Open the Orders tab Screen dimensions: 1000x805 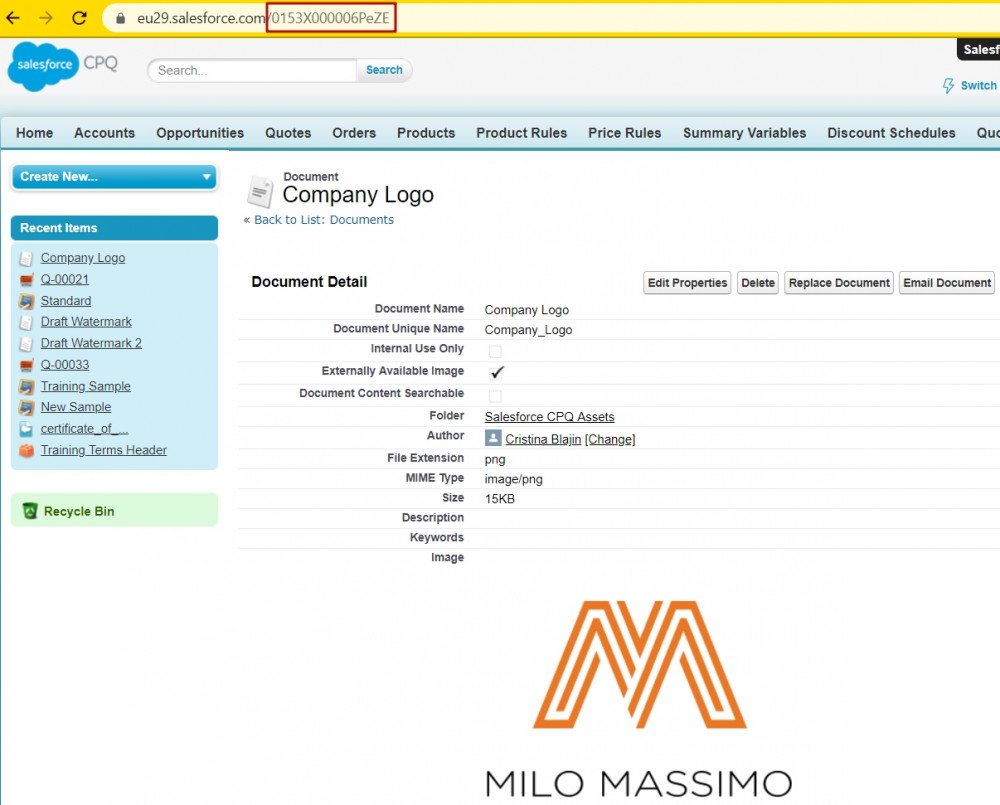pyautogui.click(x=354, y=133)
